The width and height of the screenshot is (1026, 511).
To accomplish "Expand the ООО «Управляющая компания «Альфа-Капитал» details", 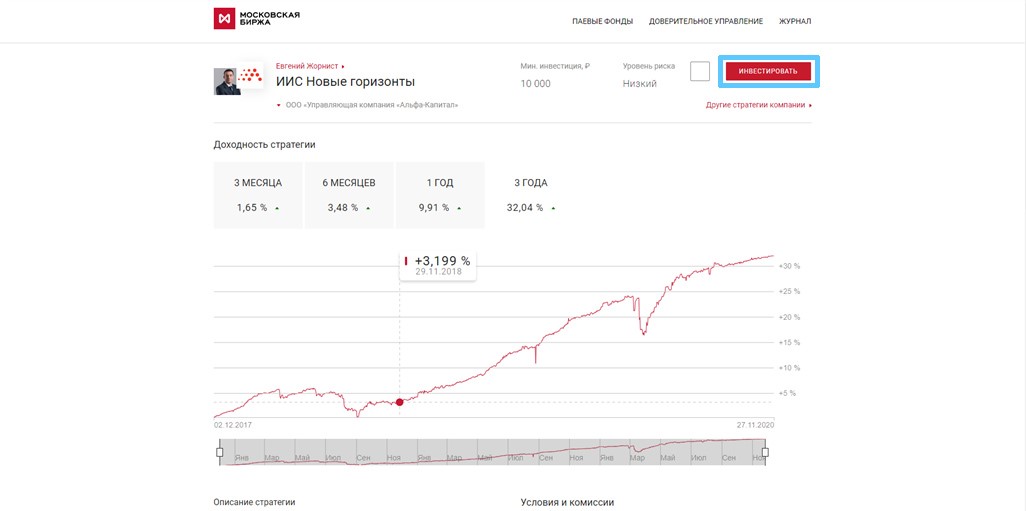I will click(368, 105).
